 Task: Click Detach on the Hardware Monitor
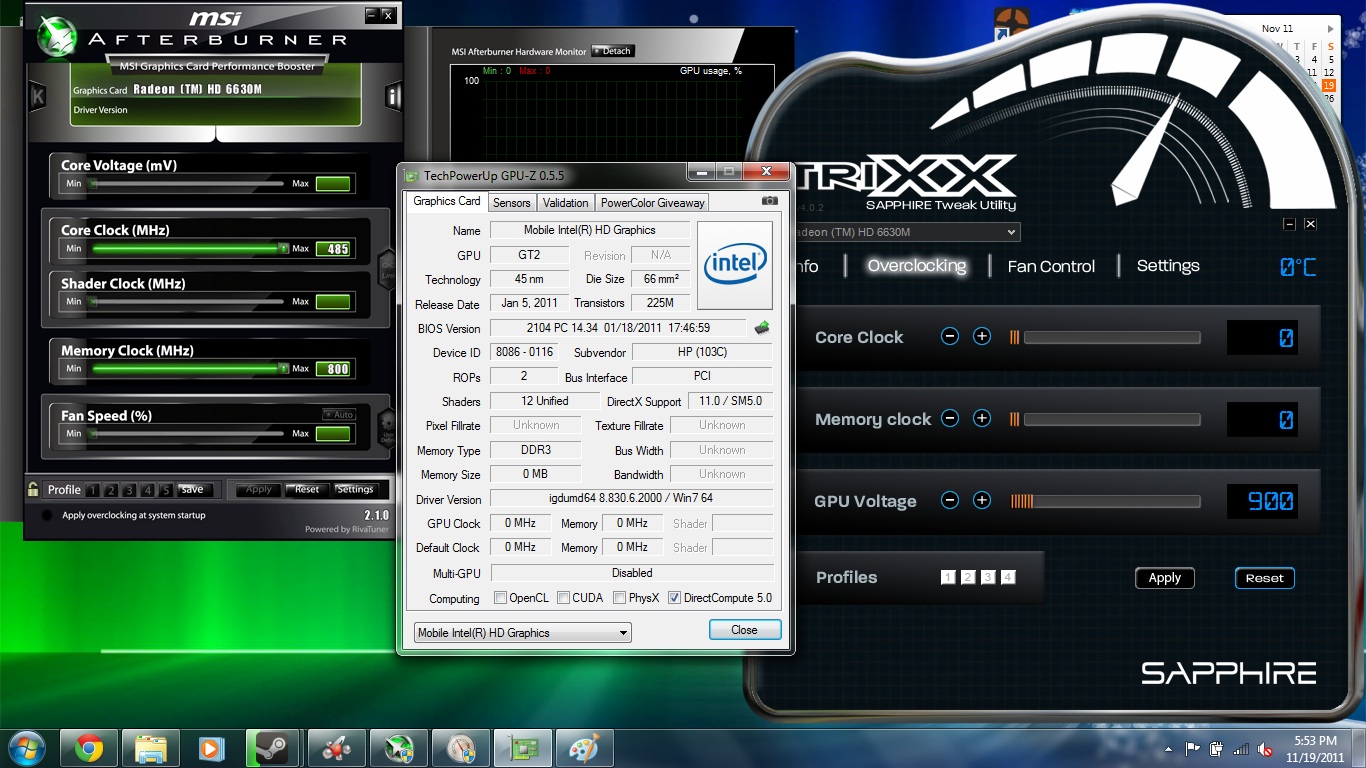click(613, 51)
